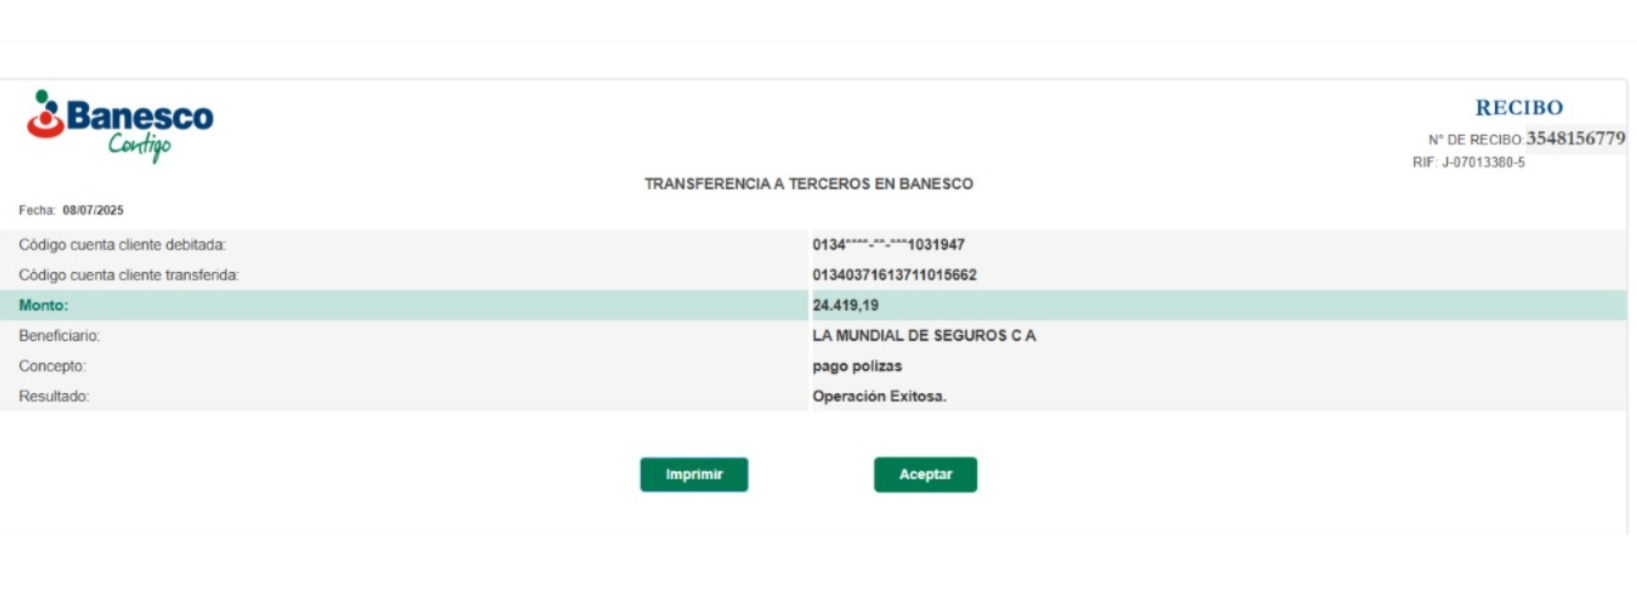
Task: Click the RIF J-07013380-5 text
Action: pyautogui.click(x=1468, y=163)
